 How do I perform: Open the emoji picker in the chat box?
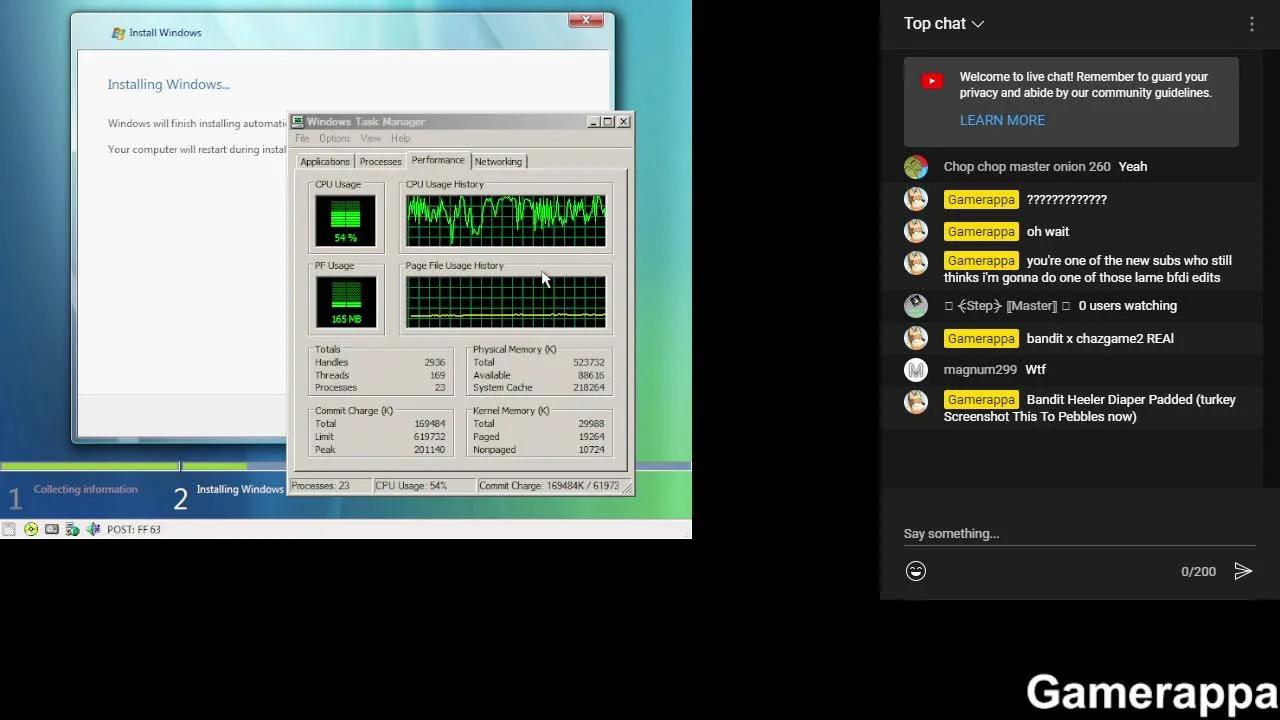point(916,571)
